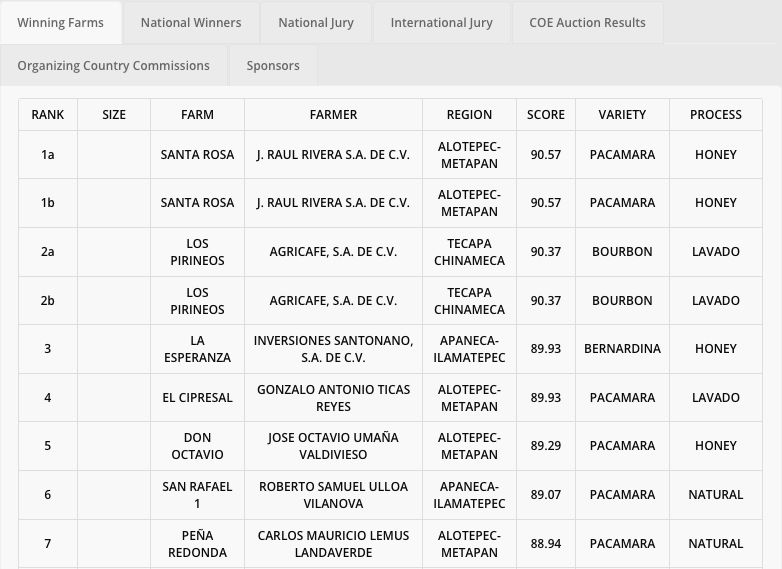Switch to the National Winners tab
Screen dimensions: 782x569
(x=191, y=23)
